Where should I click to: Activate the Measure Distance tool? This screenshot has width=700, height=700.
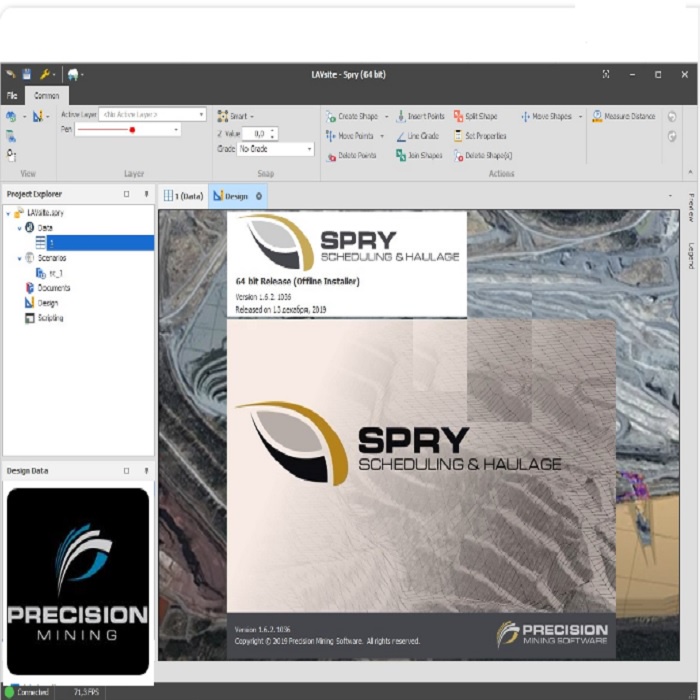pos(624,117)
